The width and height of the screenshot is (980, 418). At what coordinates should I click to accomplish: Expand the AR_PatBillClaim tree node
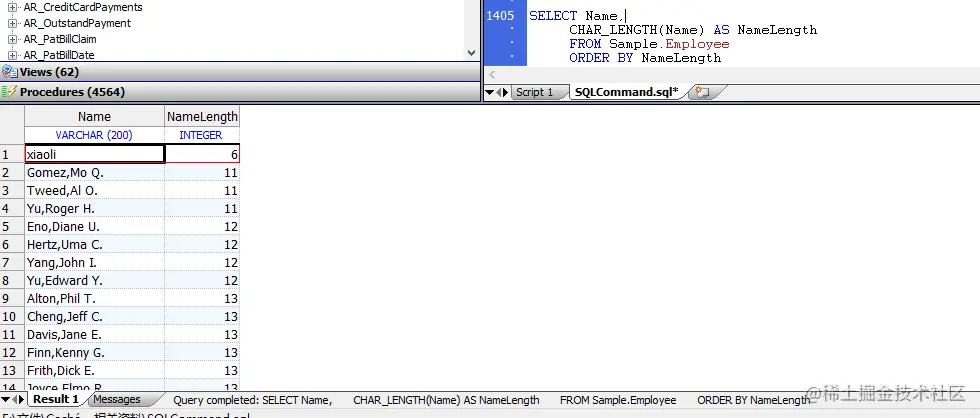[12, 39]
